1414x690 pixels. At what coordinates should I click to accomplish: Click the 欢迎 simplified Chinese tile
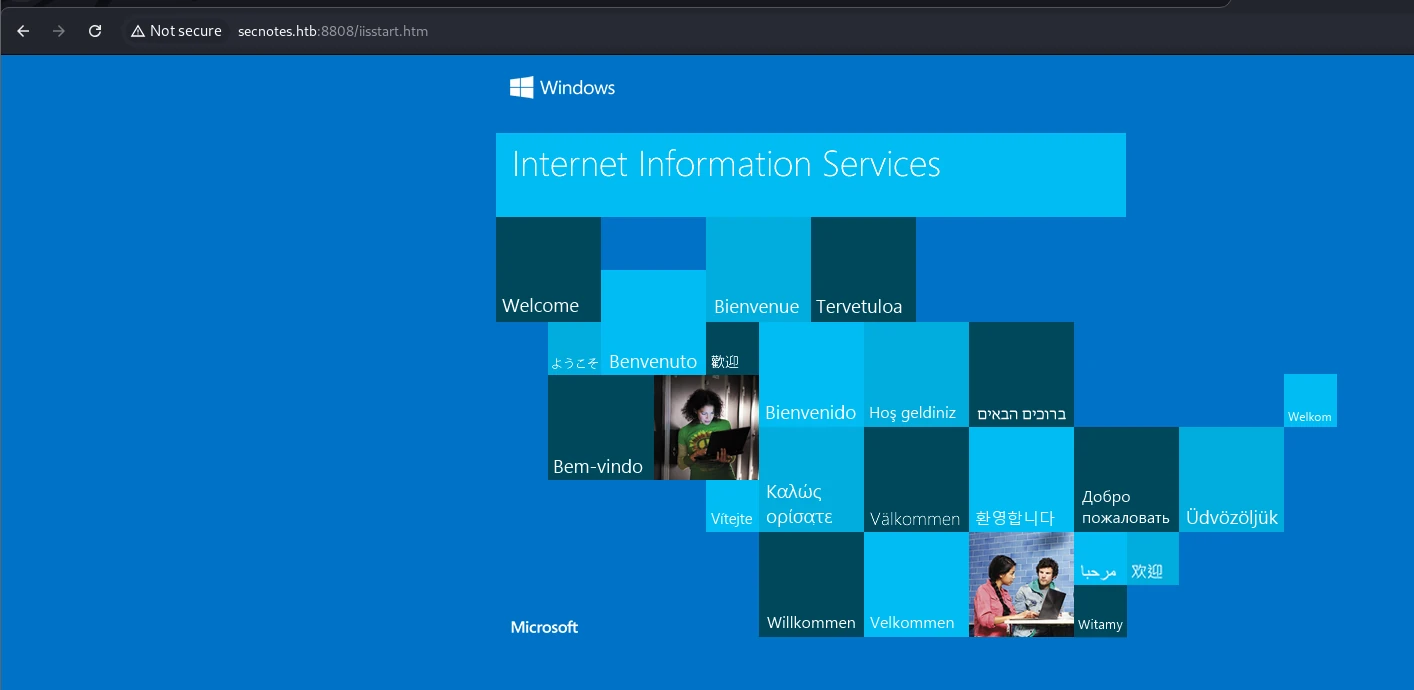point(1153,558)
